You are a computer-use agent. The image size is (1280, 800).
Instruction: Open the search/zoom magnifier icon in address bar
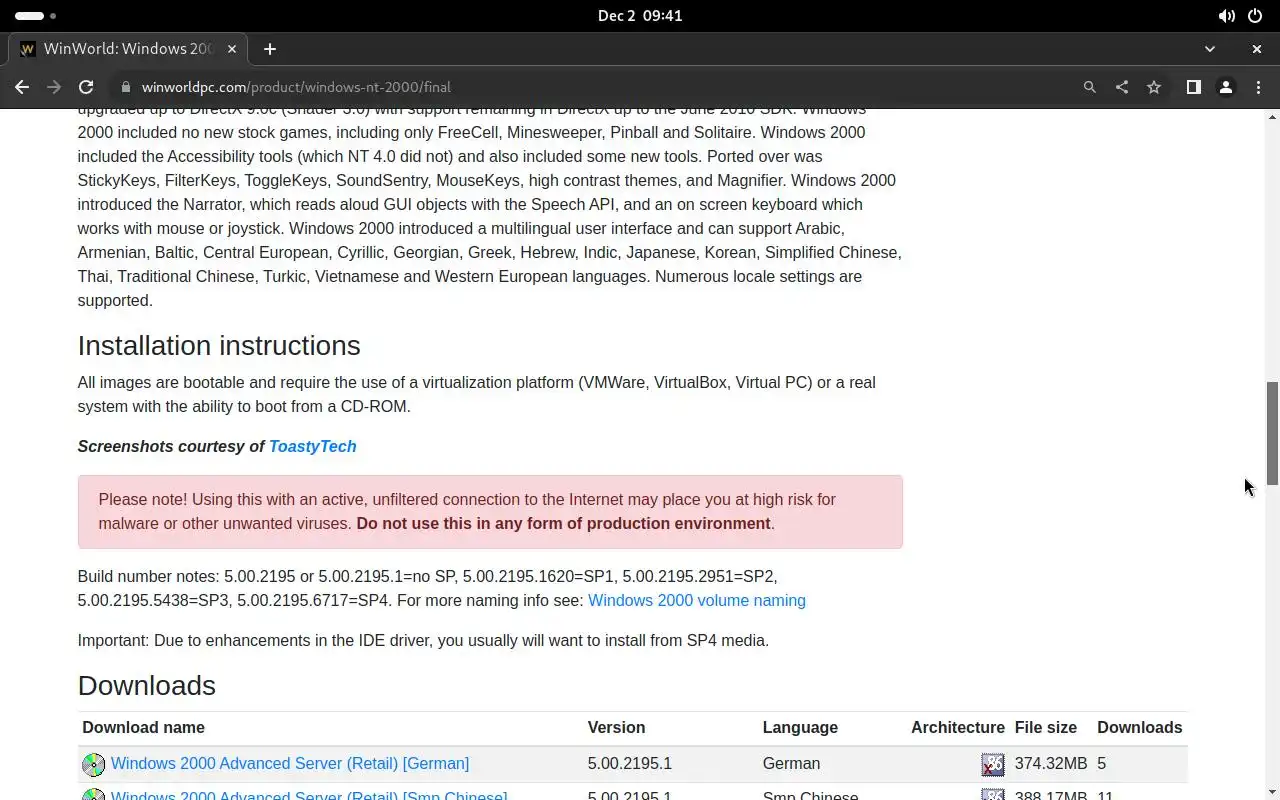coord(1090,87)
